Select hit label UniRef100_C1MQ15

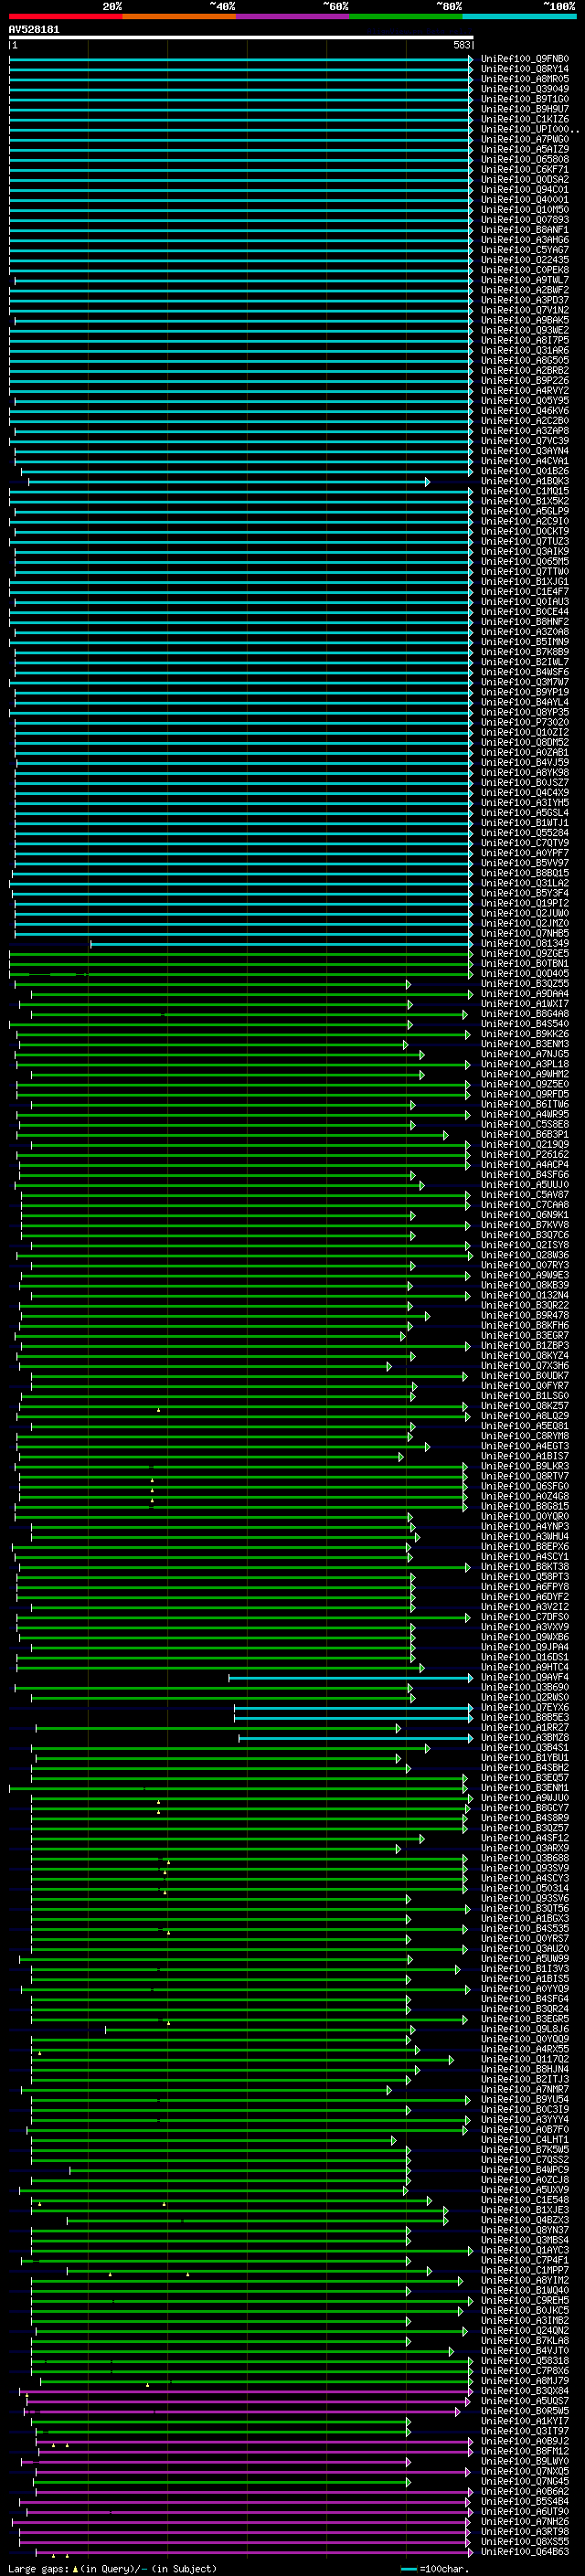[525, 491]
